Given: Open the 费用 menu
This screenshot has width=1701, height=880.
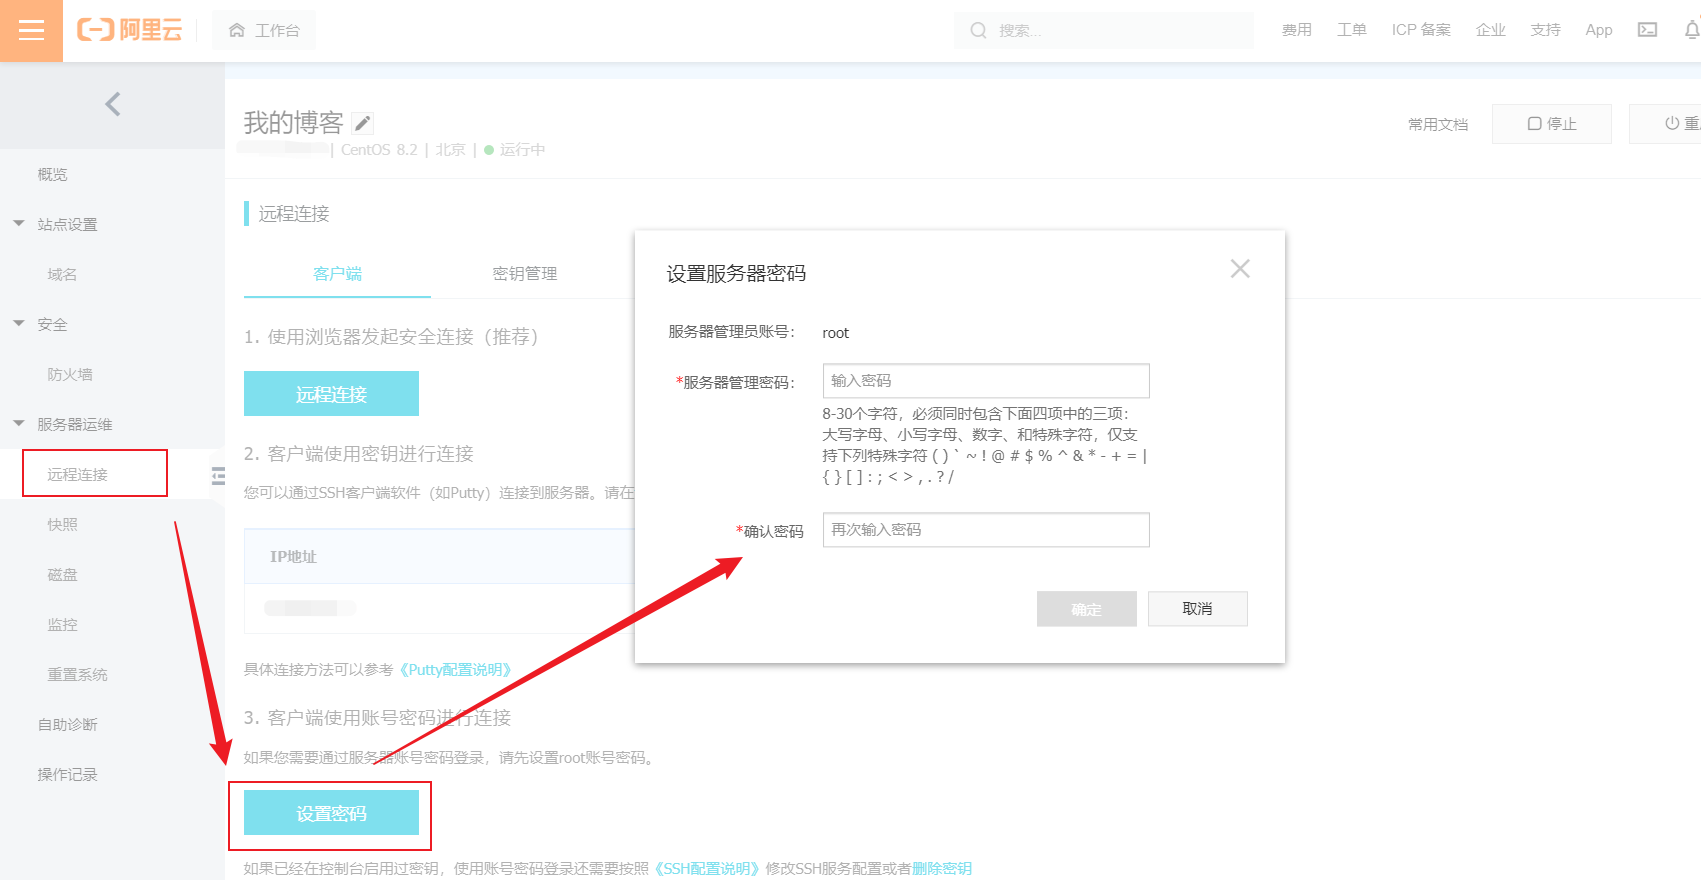Looking at the screenshot, I should pyautogui.click(x=1296, y=30).
